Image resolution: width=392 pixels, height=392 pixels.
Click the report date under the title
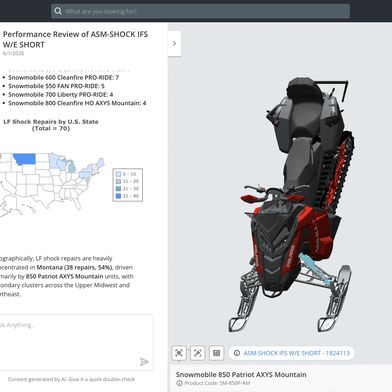tap(13, 53)
